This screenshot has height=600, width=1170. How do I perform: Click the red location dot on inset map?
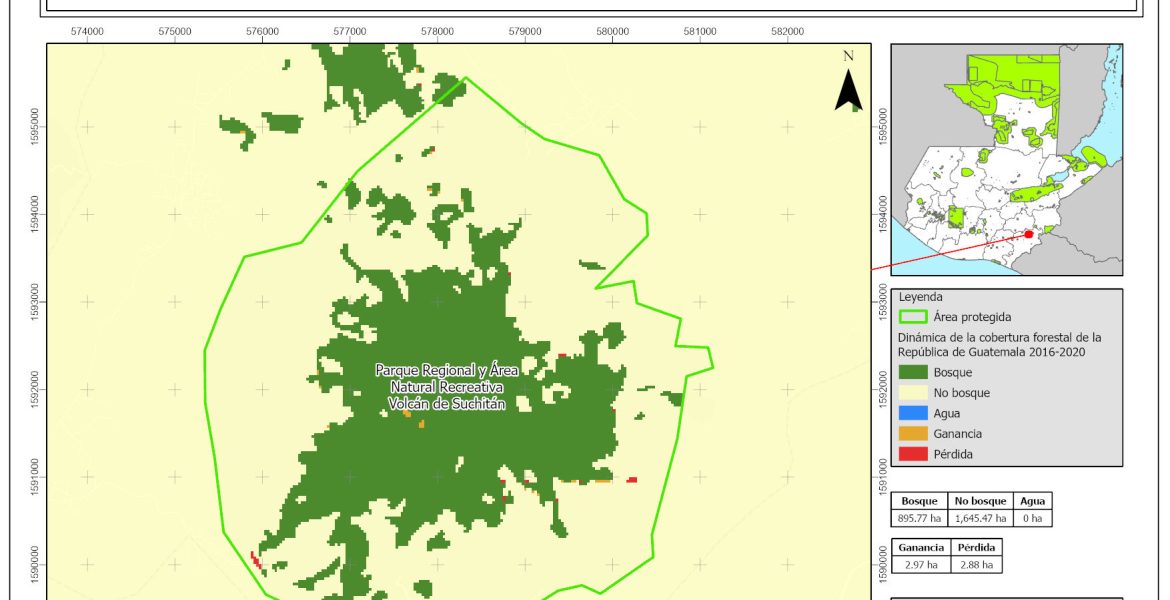click(x=1029, y=234)
